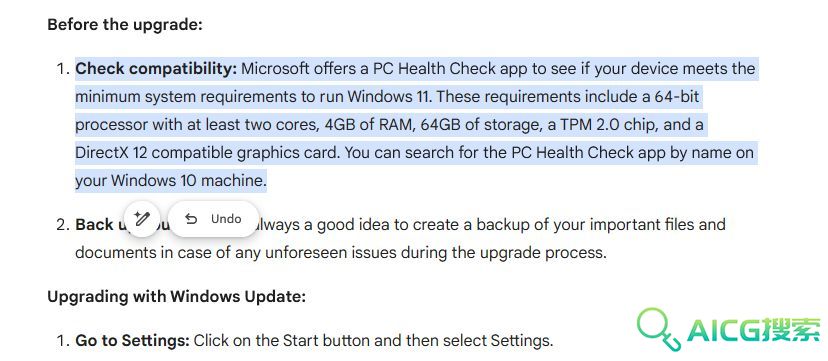Click 'Start button' in the Settings step
The image size is (828, 361).
[326, 340]
